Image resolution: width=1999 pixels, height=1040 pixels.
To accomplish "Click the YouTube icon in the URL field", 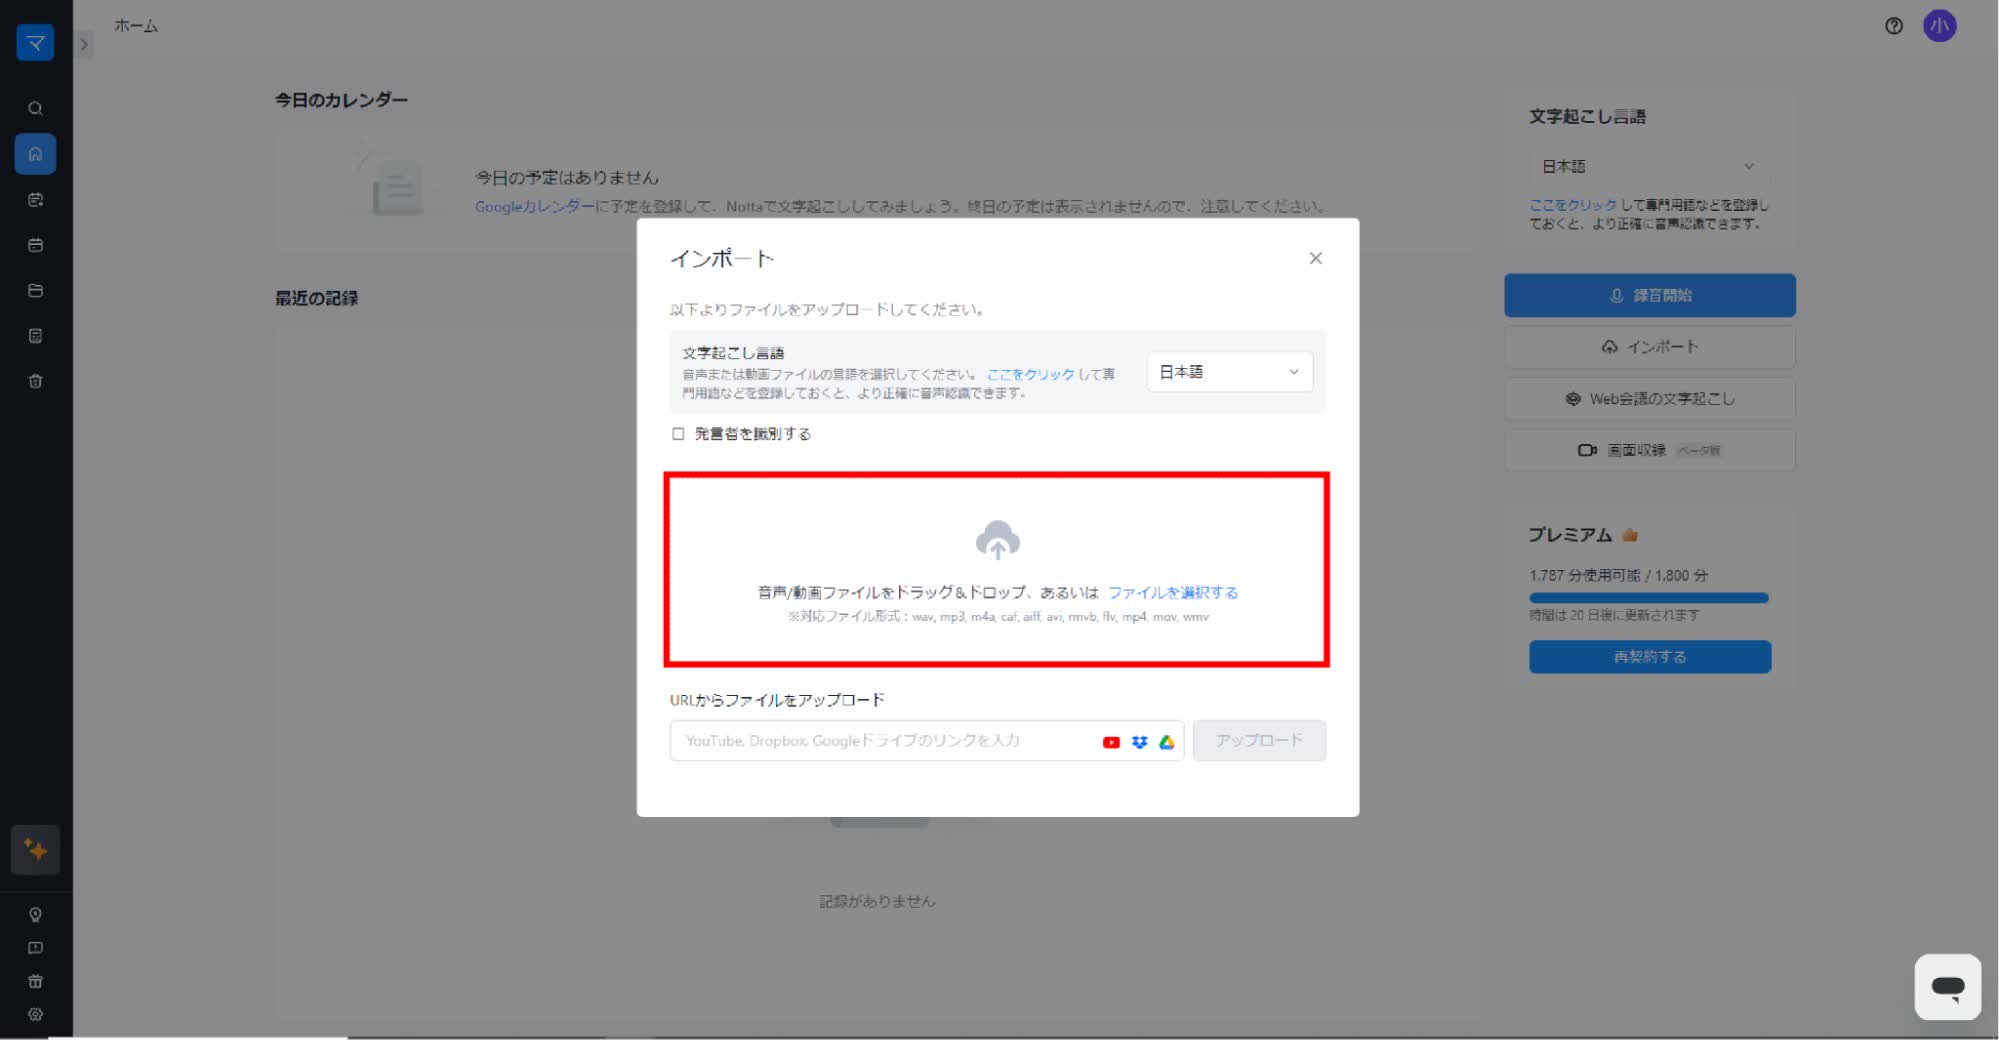I will pyautogui.click(x=1111, y=742).
